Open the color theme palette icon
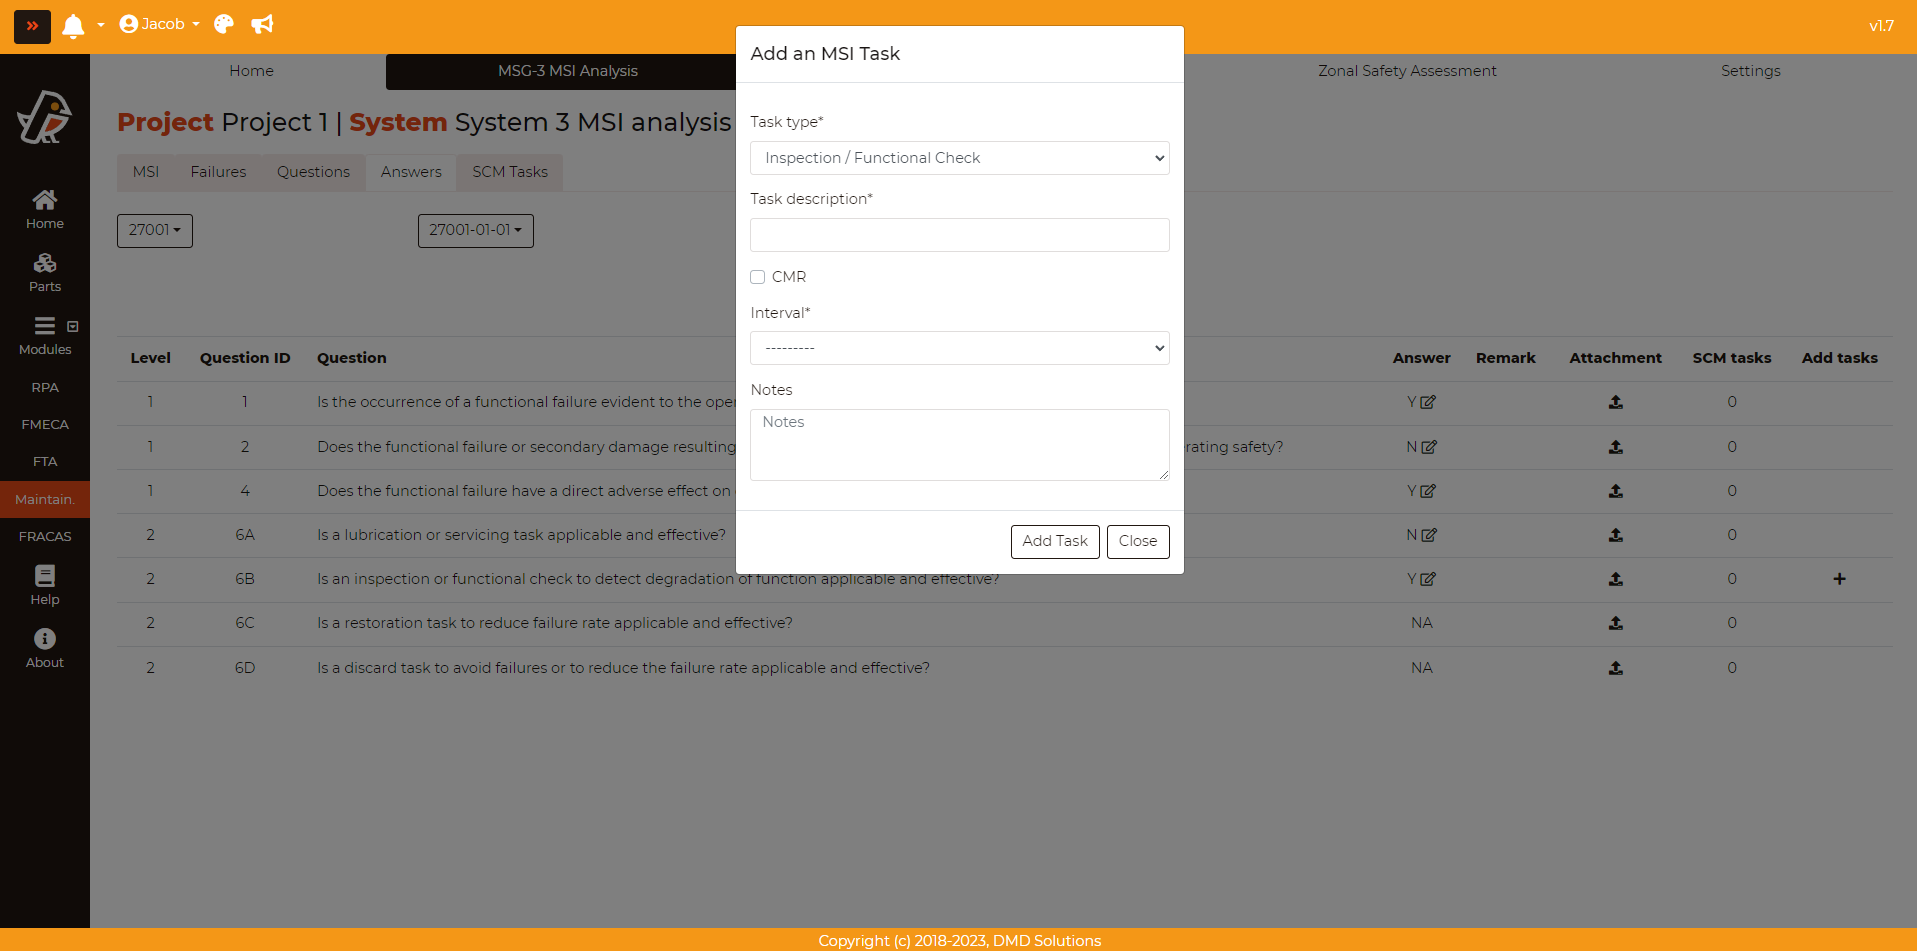This screenshot has width=1917, height=951. 224,24
